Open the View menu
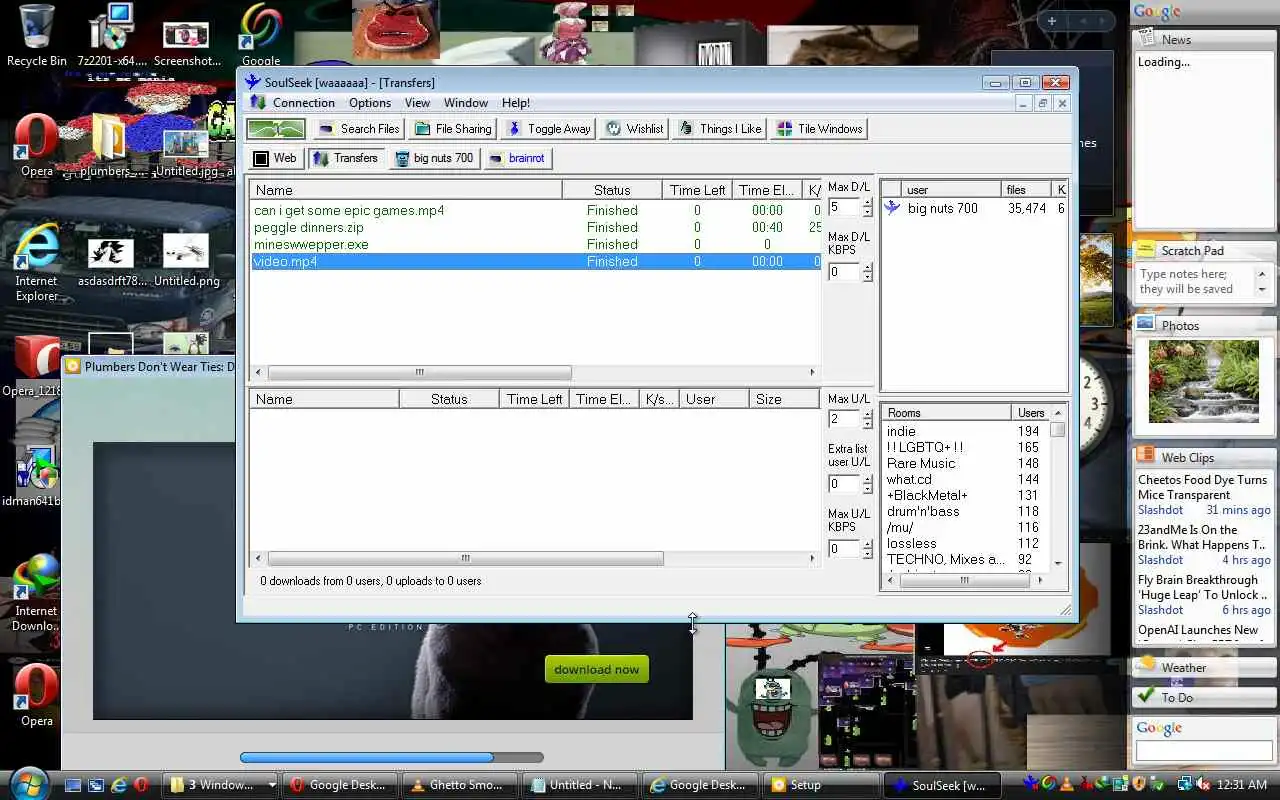This screenshot has width=1280, height=800. coord(417,103)
